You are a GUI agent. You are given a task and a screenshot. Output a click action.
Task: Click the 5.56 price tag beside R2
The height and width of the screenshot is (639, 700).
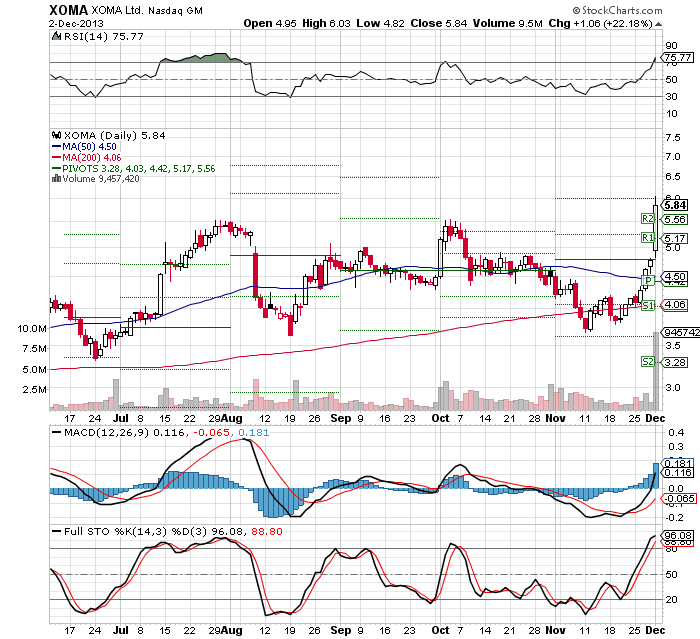click(675, 219)
